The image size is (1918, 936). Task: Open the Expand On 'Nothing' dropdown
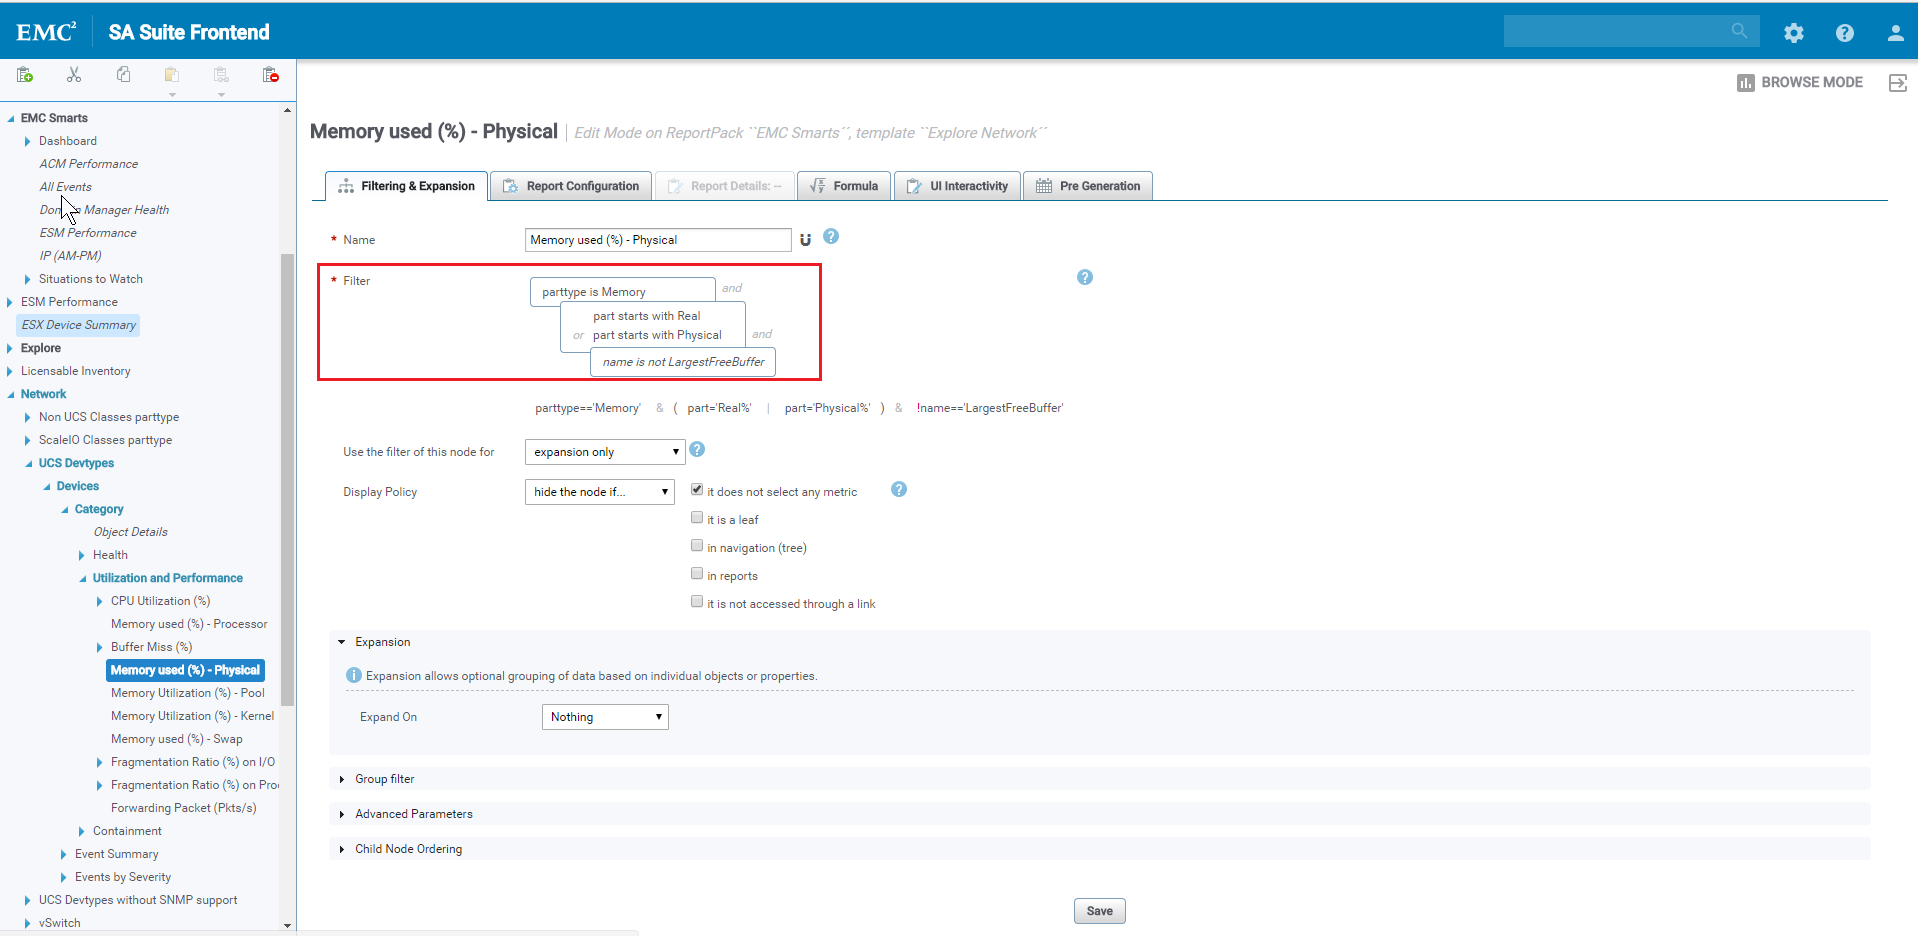pyautogui.click(x=604, y=717)
